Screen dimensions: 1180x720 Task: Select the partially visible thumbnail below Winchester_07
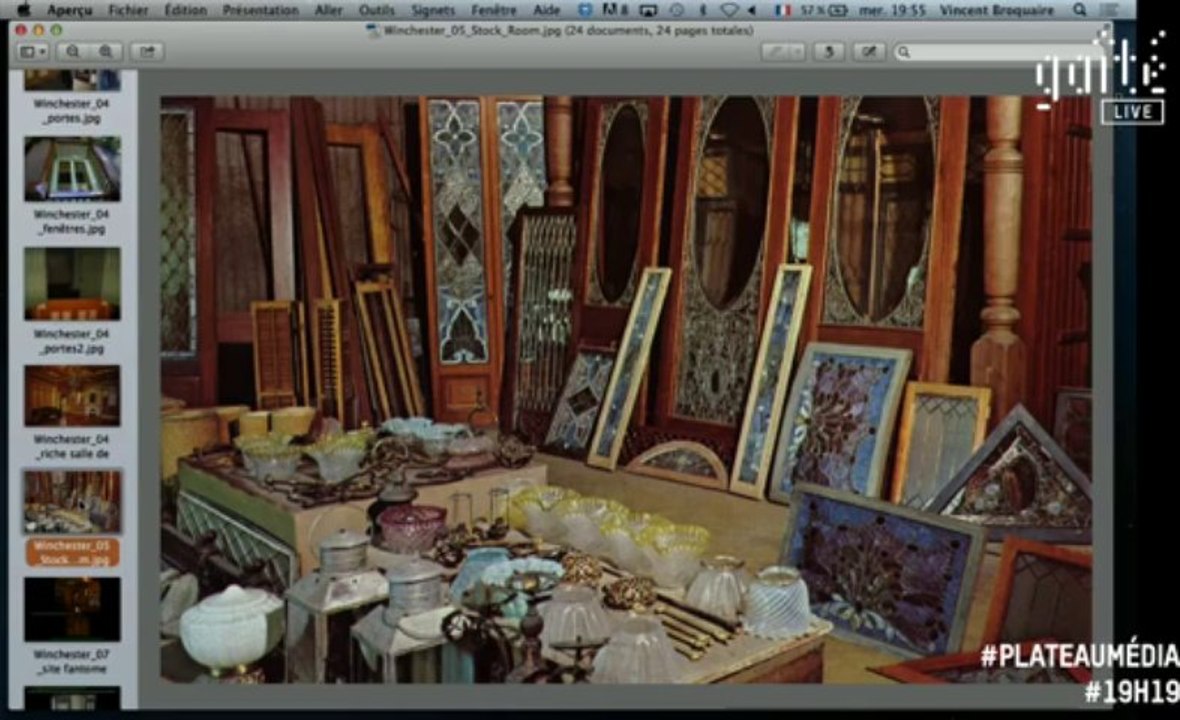tap(72, 697)
